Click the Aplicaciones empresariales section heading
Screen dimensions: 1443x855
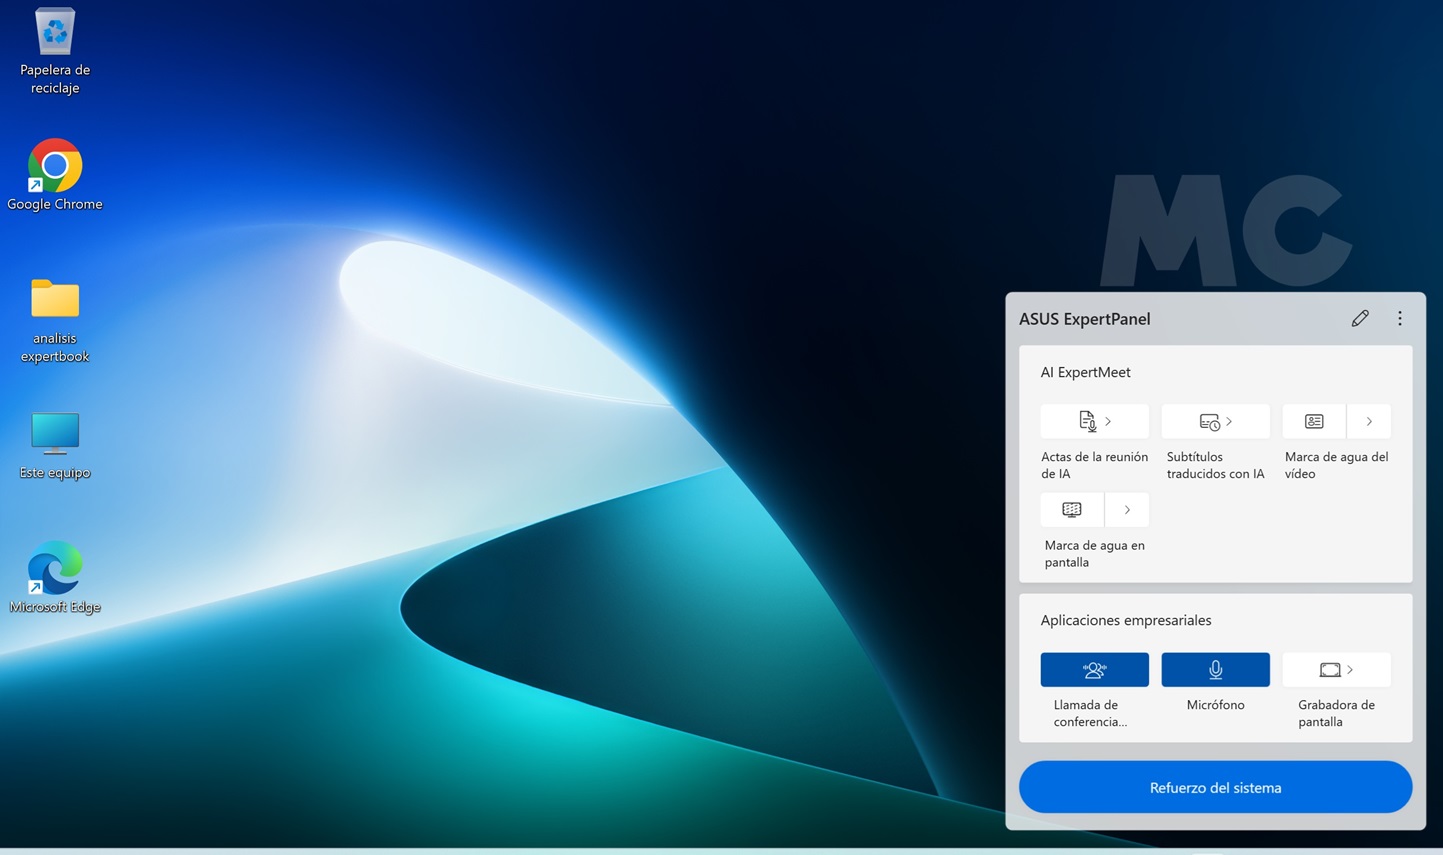click(1125, 620)
